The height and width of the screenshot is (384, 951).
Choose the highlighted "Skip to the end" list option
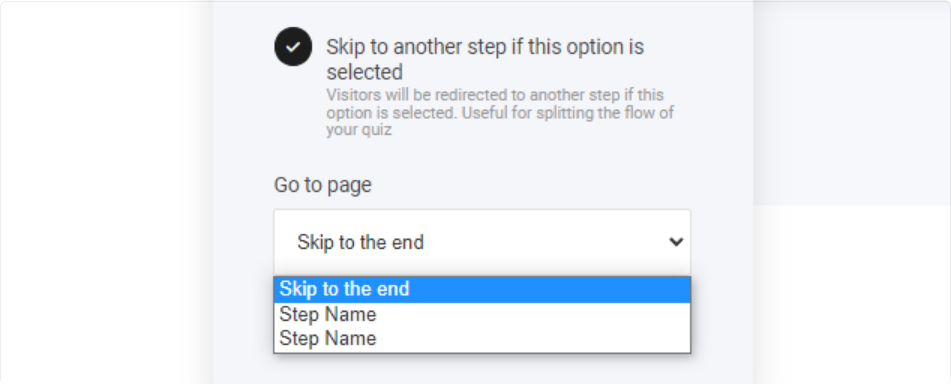[x=482, y=289]
